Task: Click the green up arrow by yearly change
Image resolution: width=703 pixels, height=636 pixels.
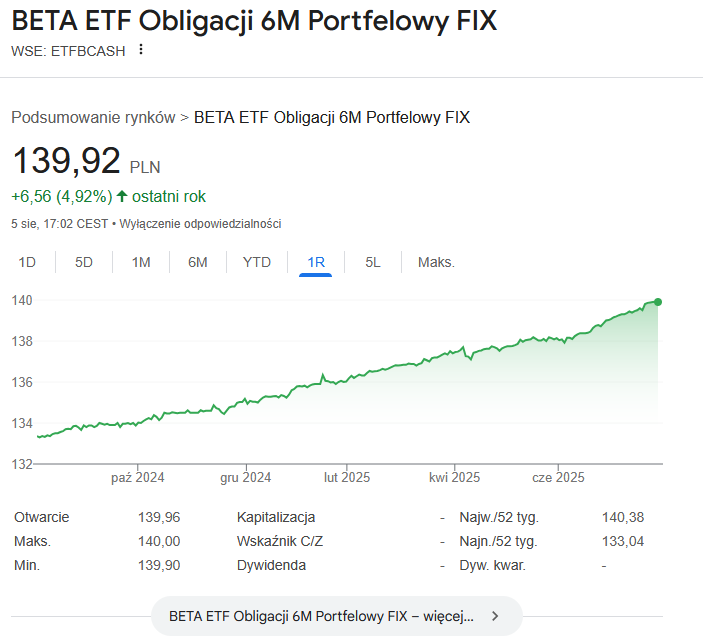Action: pyautogui.click(x=122, y=196)
